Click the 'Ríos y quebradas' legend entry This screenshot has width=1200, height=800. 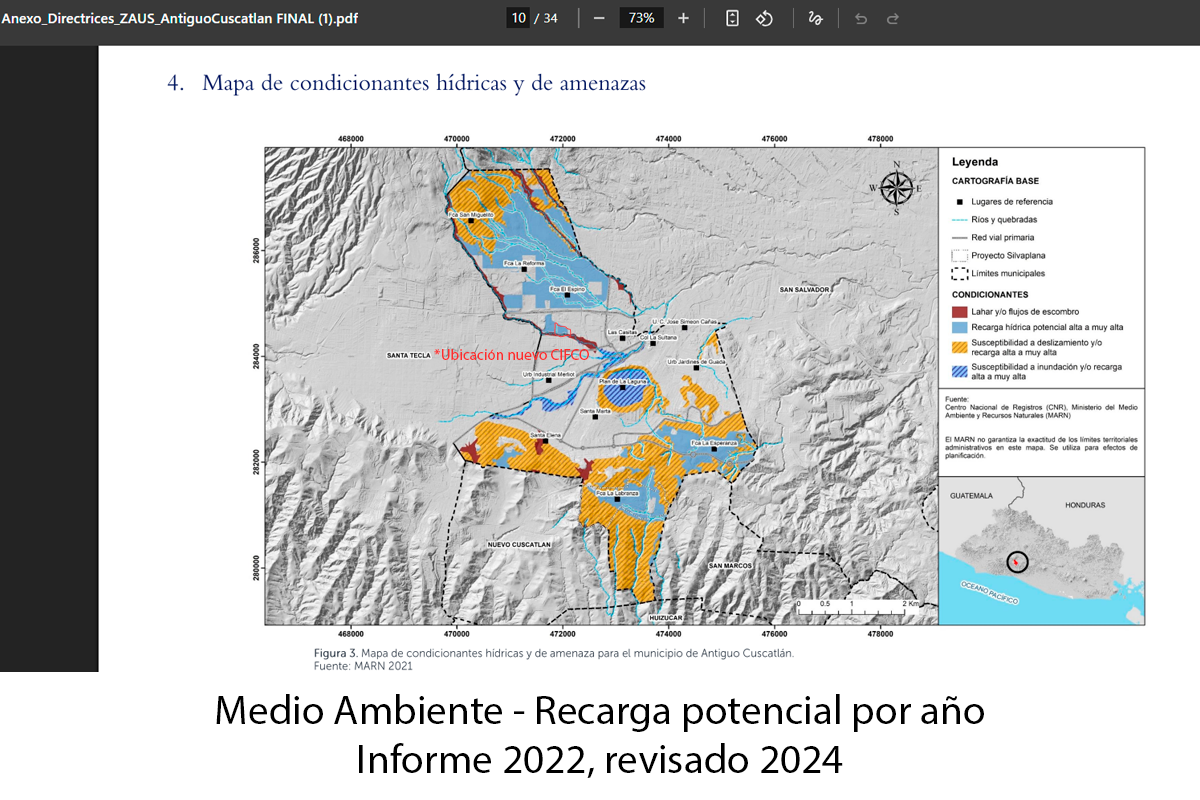1004,219
